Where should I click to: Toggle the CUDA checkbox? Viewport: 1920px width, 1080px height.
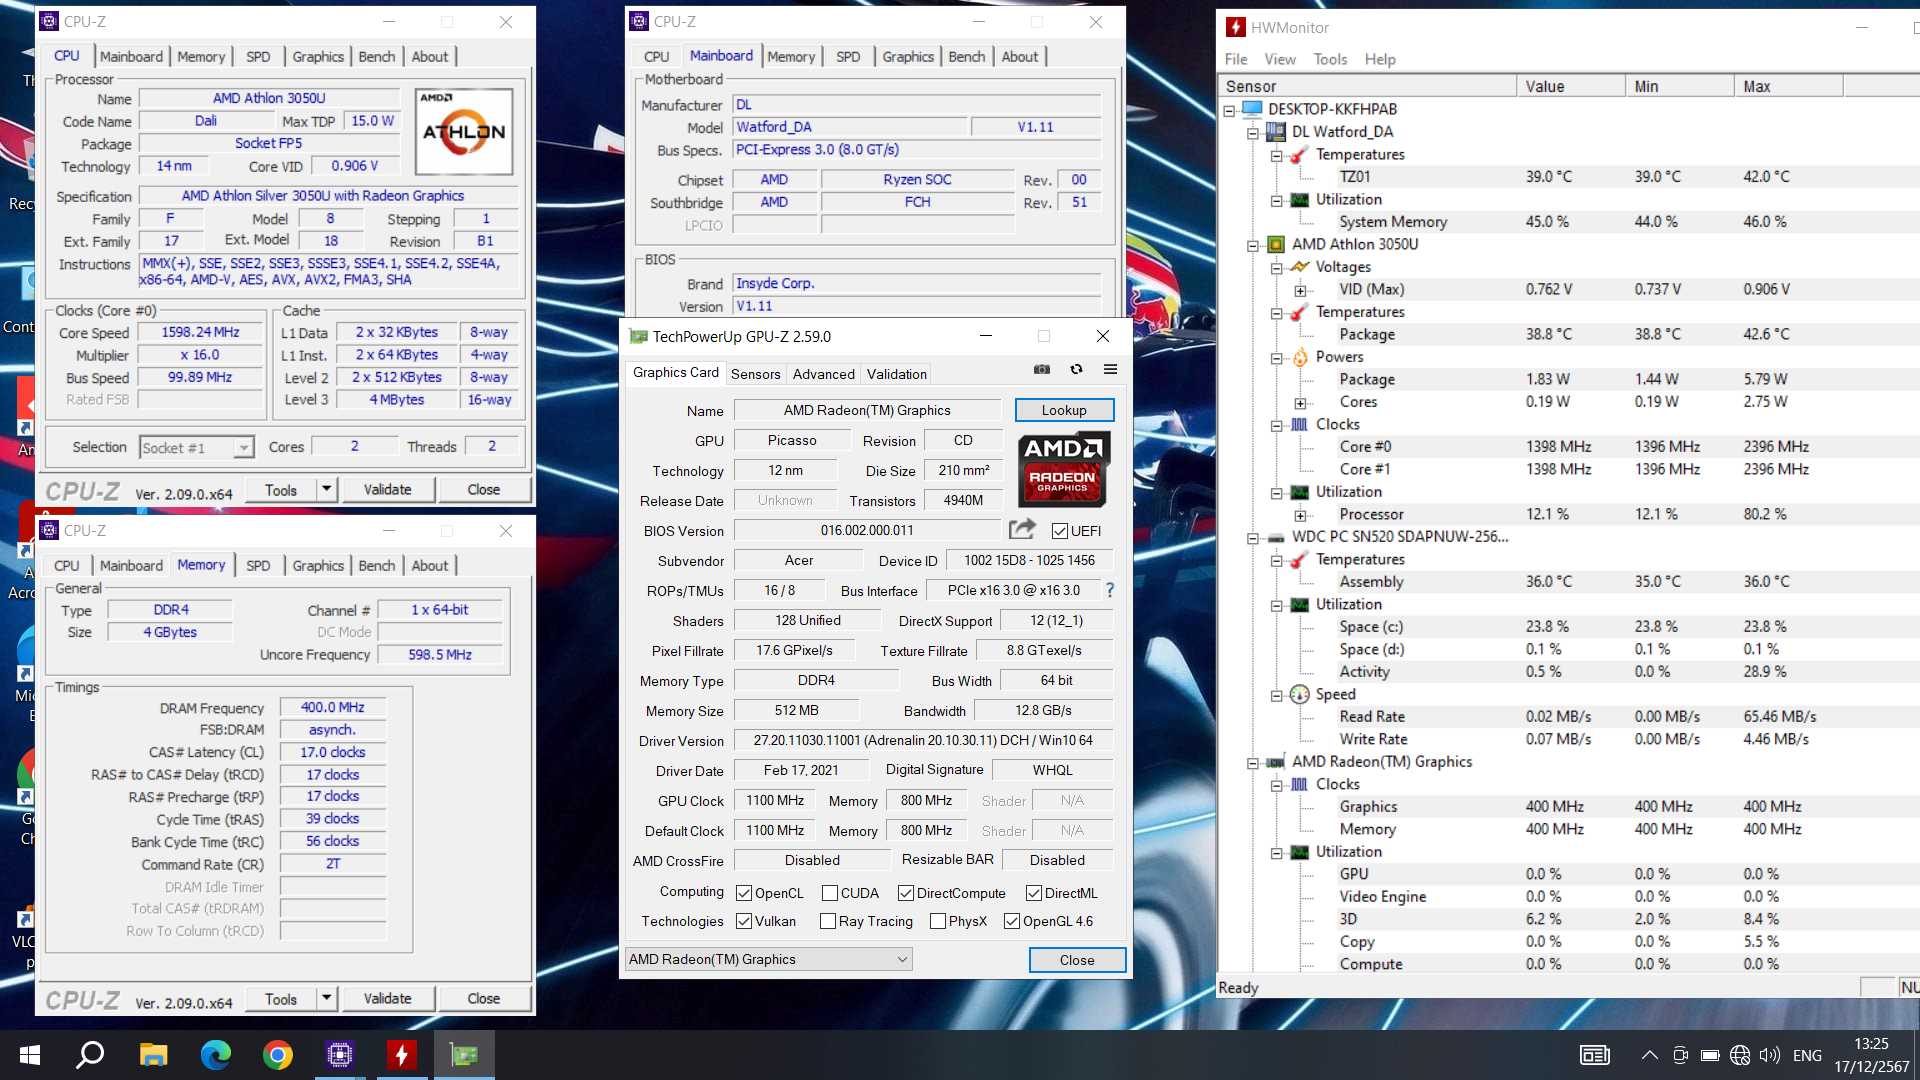pyautogui.click(x=830, y=893)
